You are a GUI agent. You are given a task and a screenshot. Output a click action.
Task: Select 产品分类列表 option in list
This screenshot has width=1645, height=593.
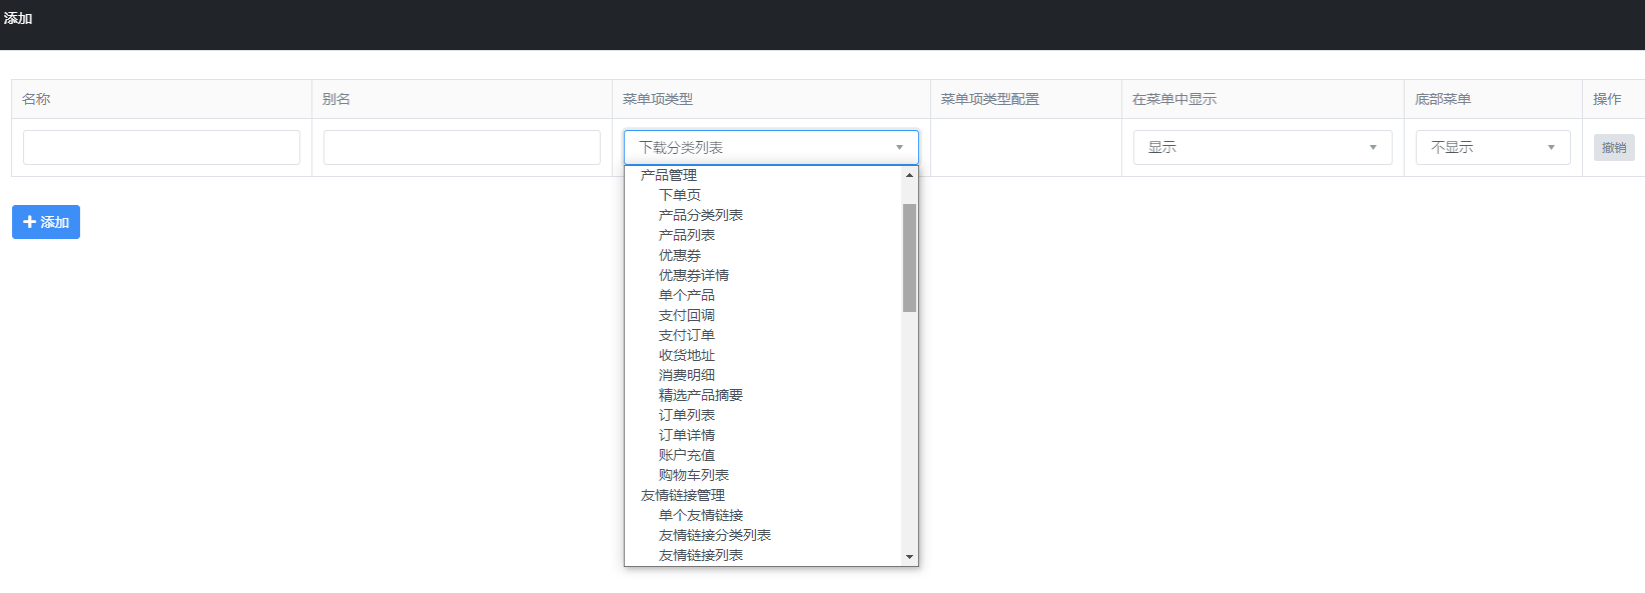click(x=700, y=215)
